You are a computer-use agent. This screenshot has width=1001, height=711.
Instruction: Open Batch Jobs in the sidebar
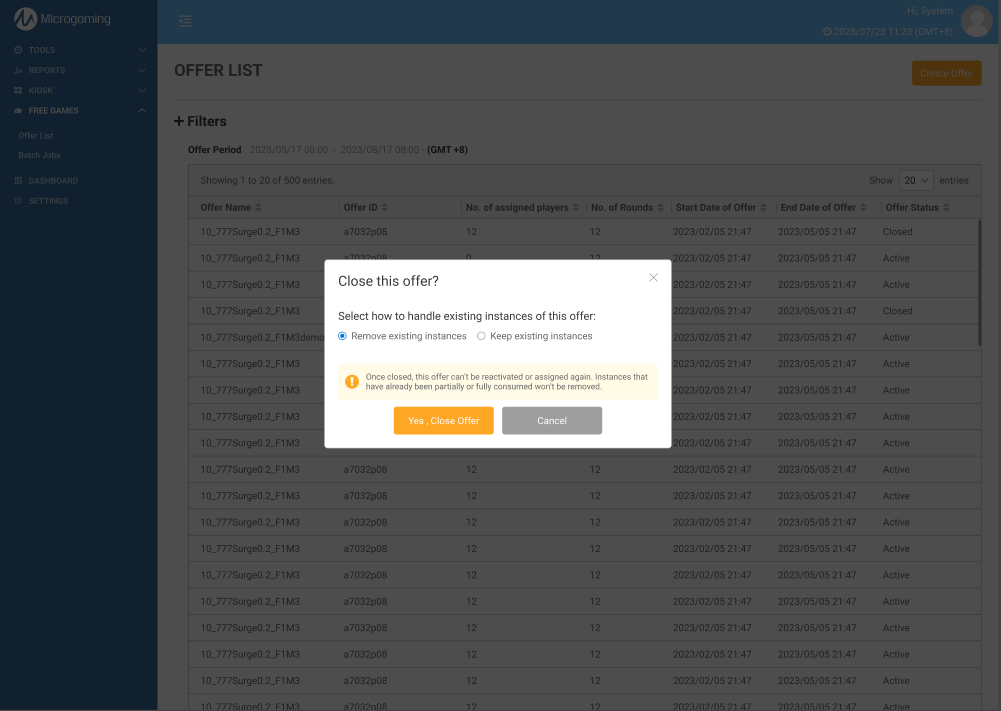[39, 156]
